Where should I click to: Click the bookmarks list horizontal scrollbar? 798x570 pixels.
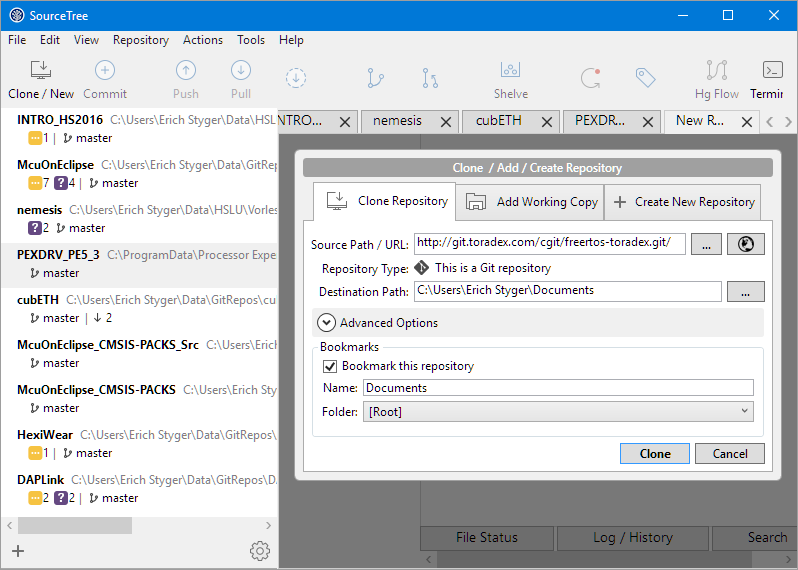[74, 525]
